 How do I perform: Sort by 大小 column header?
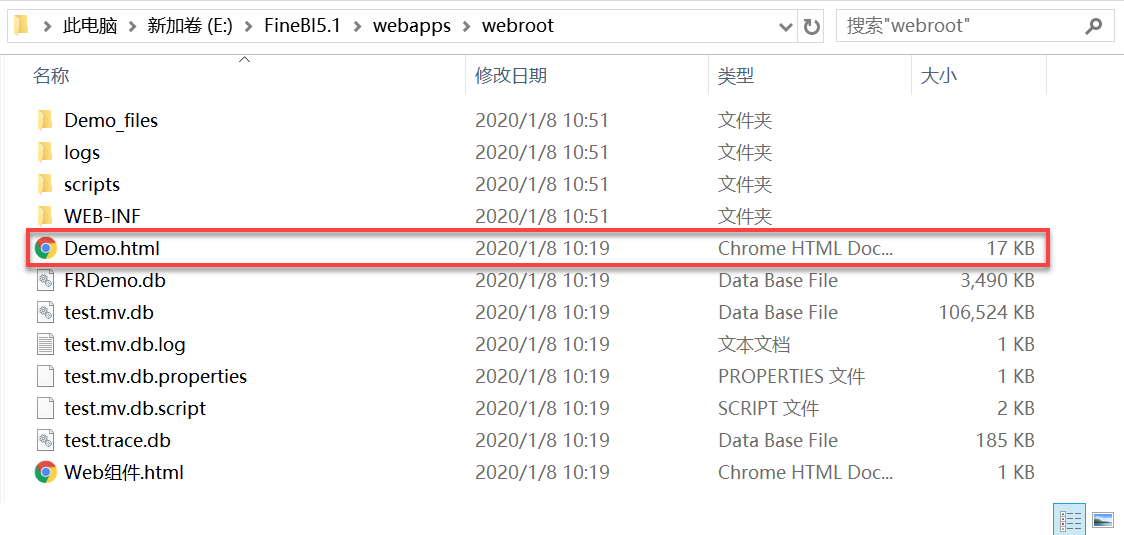938,75
